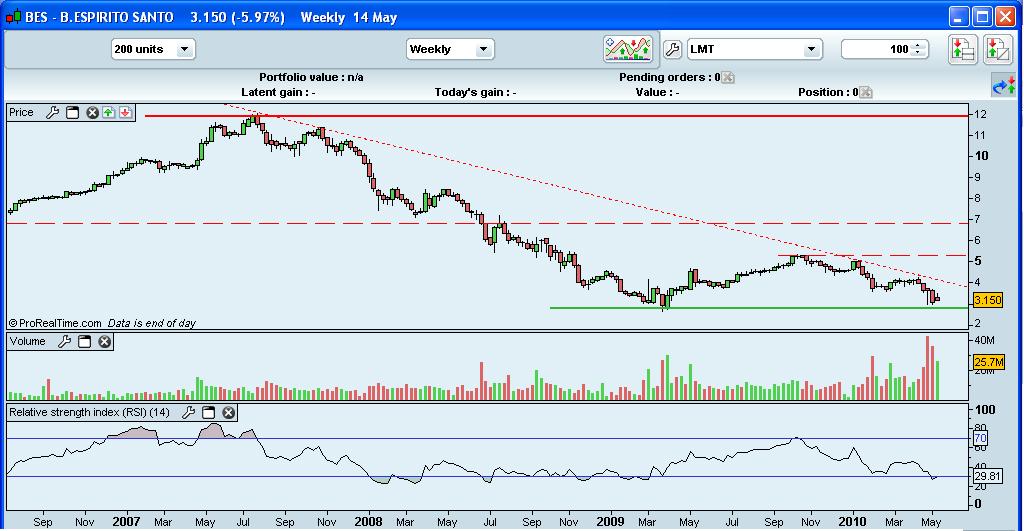Image resolution: width=1024 pixels, height=531 pixels.
Task: Select the solid red resistance line at 12
Action: pyautogui.click(x=555, y=116)
